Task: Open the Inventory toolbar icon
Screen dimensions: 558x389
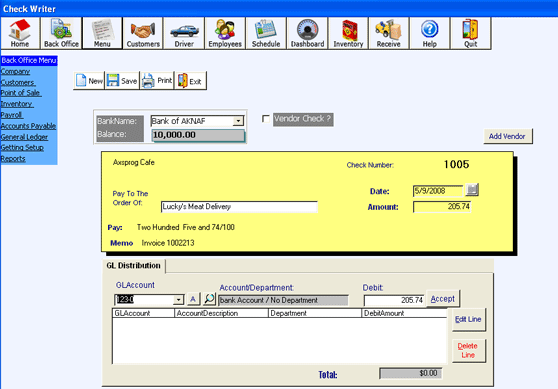Action: (x=348, y=33)
